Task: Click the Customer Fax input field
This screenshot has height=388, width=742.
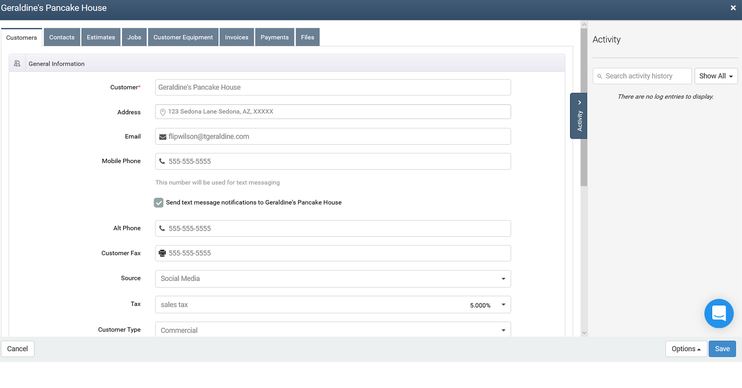Action: pyautogui.click(x=333, y=253)
